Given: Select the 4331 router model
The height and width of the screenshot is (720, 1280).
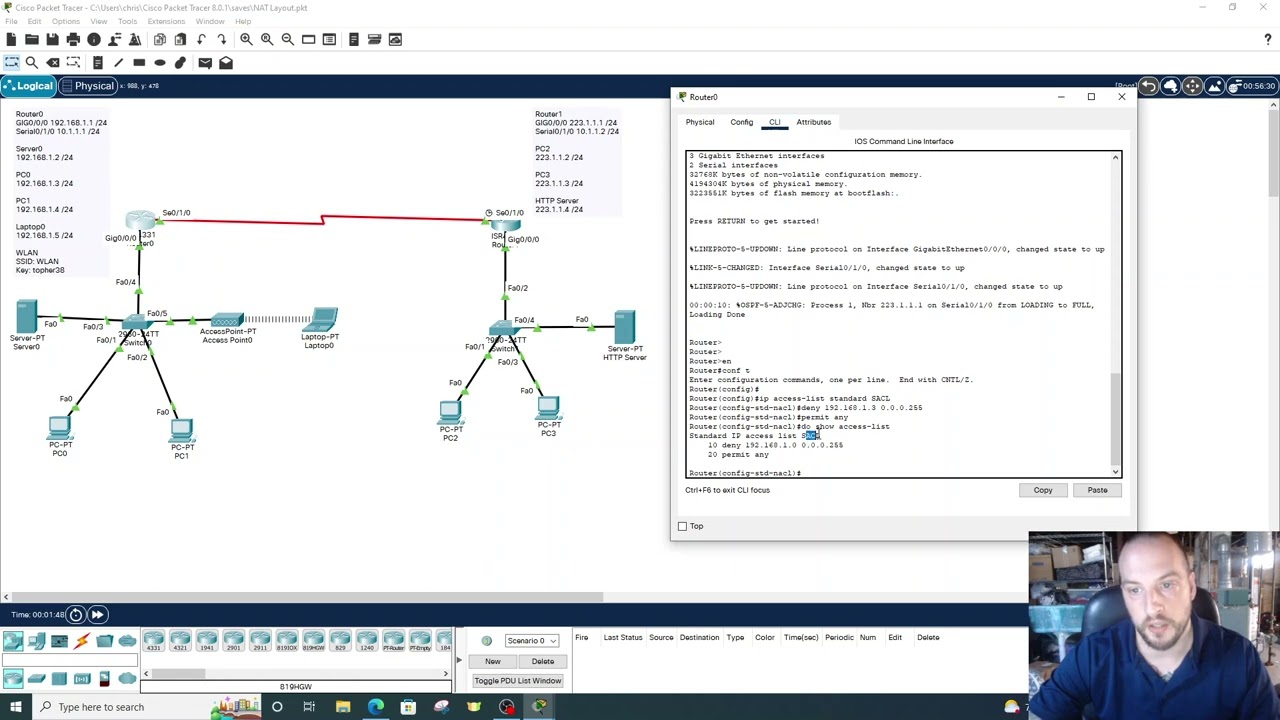Looking at the screenshot, I should (153, 641).
